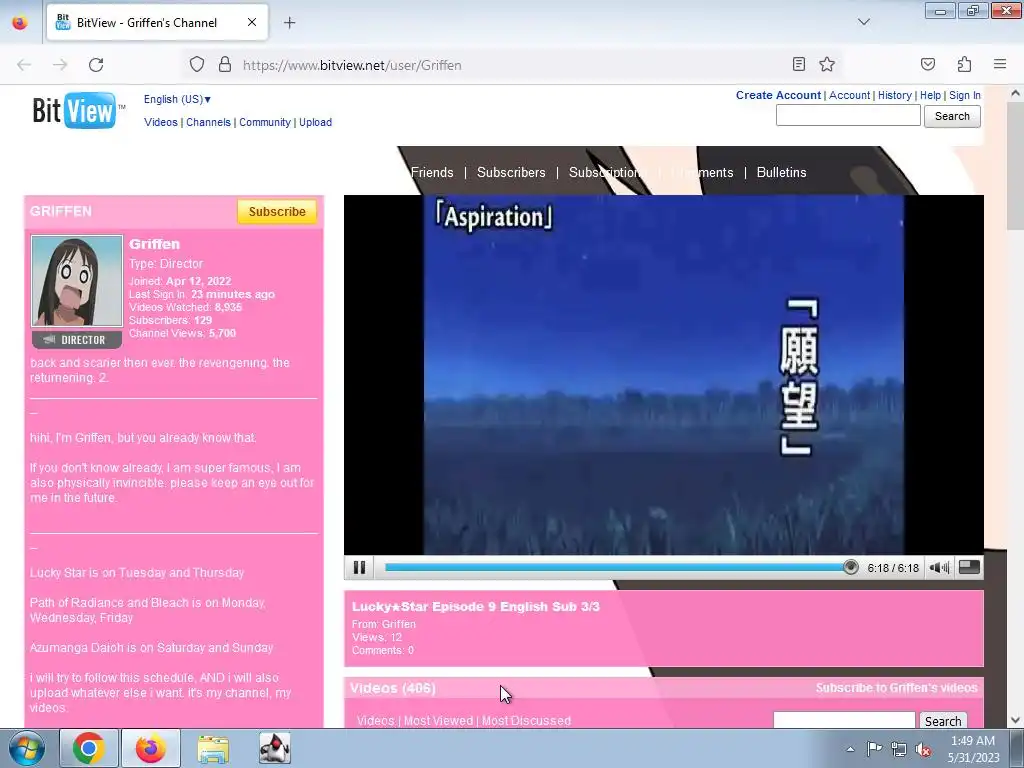Click the video progress slider handle
This screenshot has height=768, width=1024.
click(x=850, y=568)
